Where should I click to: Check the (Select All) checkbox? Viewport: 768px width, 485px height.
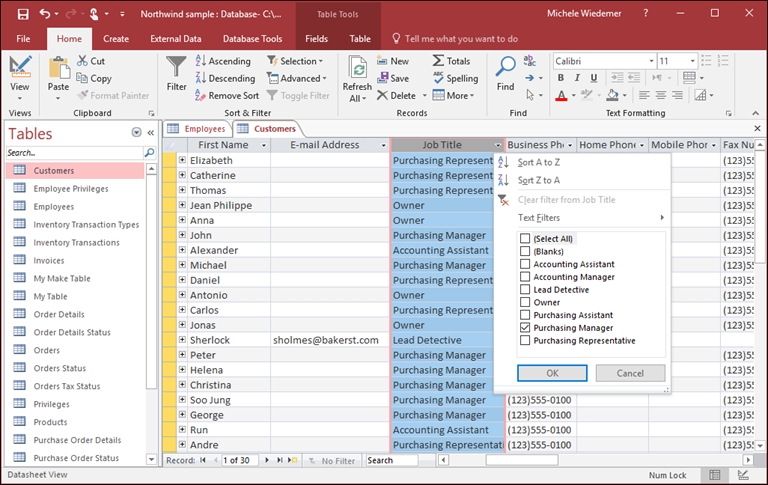click(525, 238)
